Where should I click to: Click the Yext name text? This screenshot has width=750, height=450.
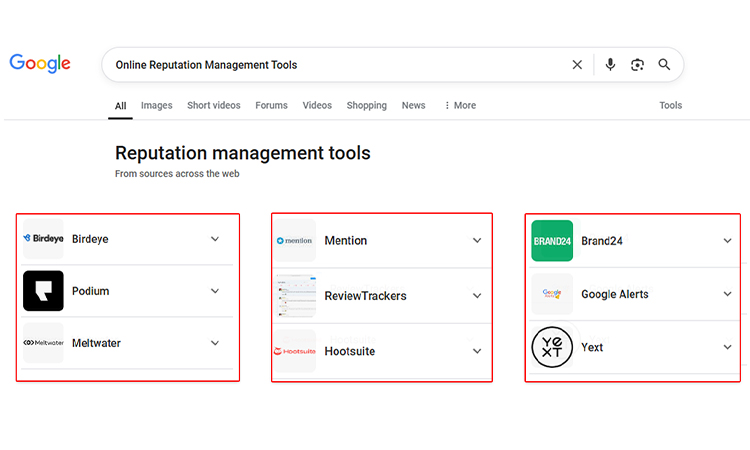click(592, 347)
